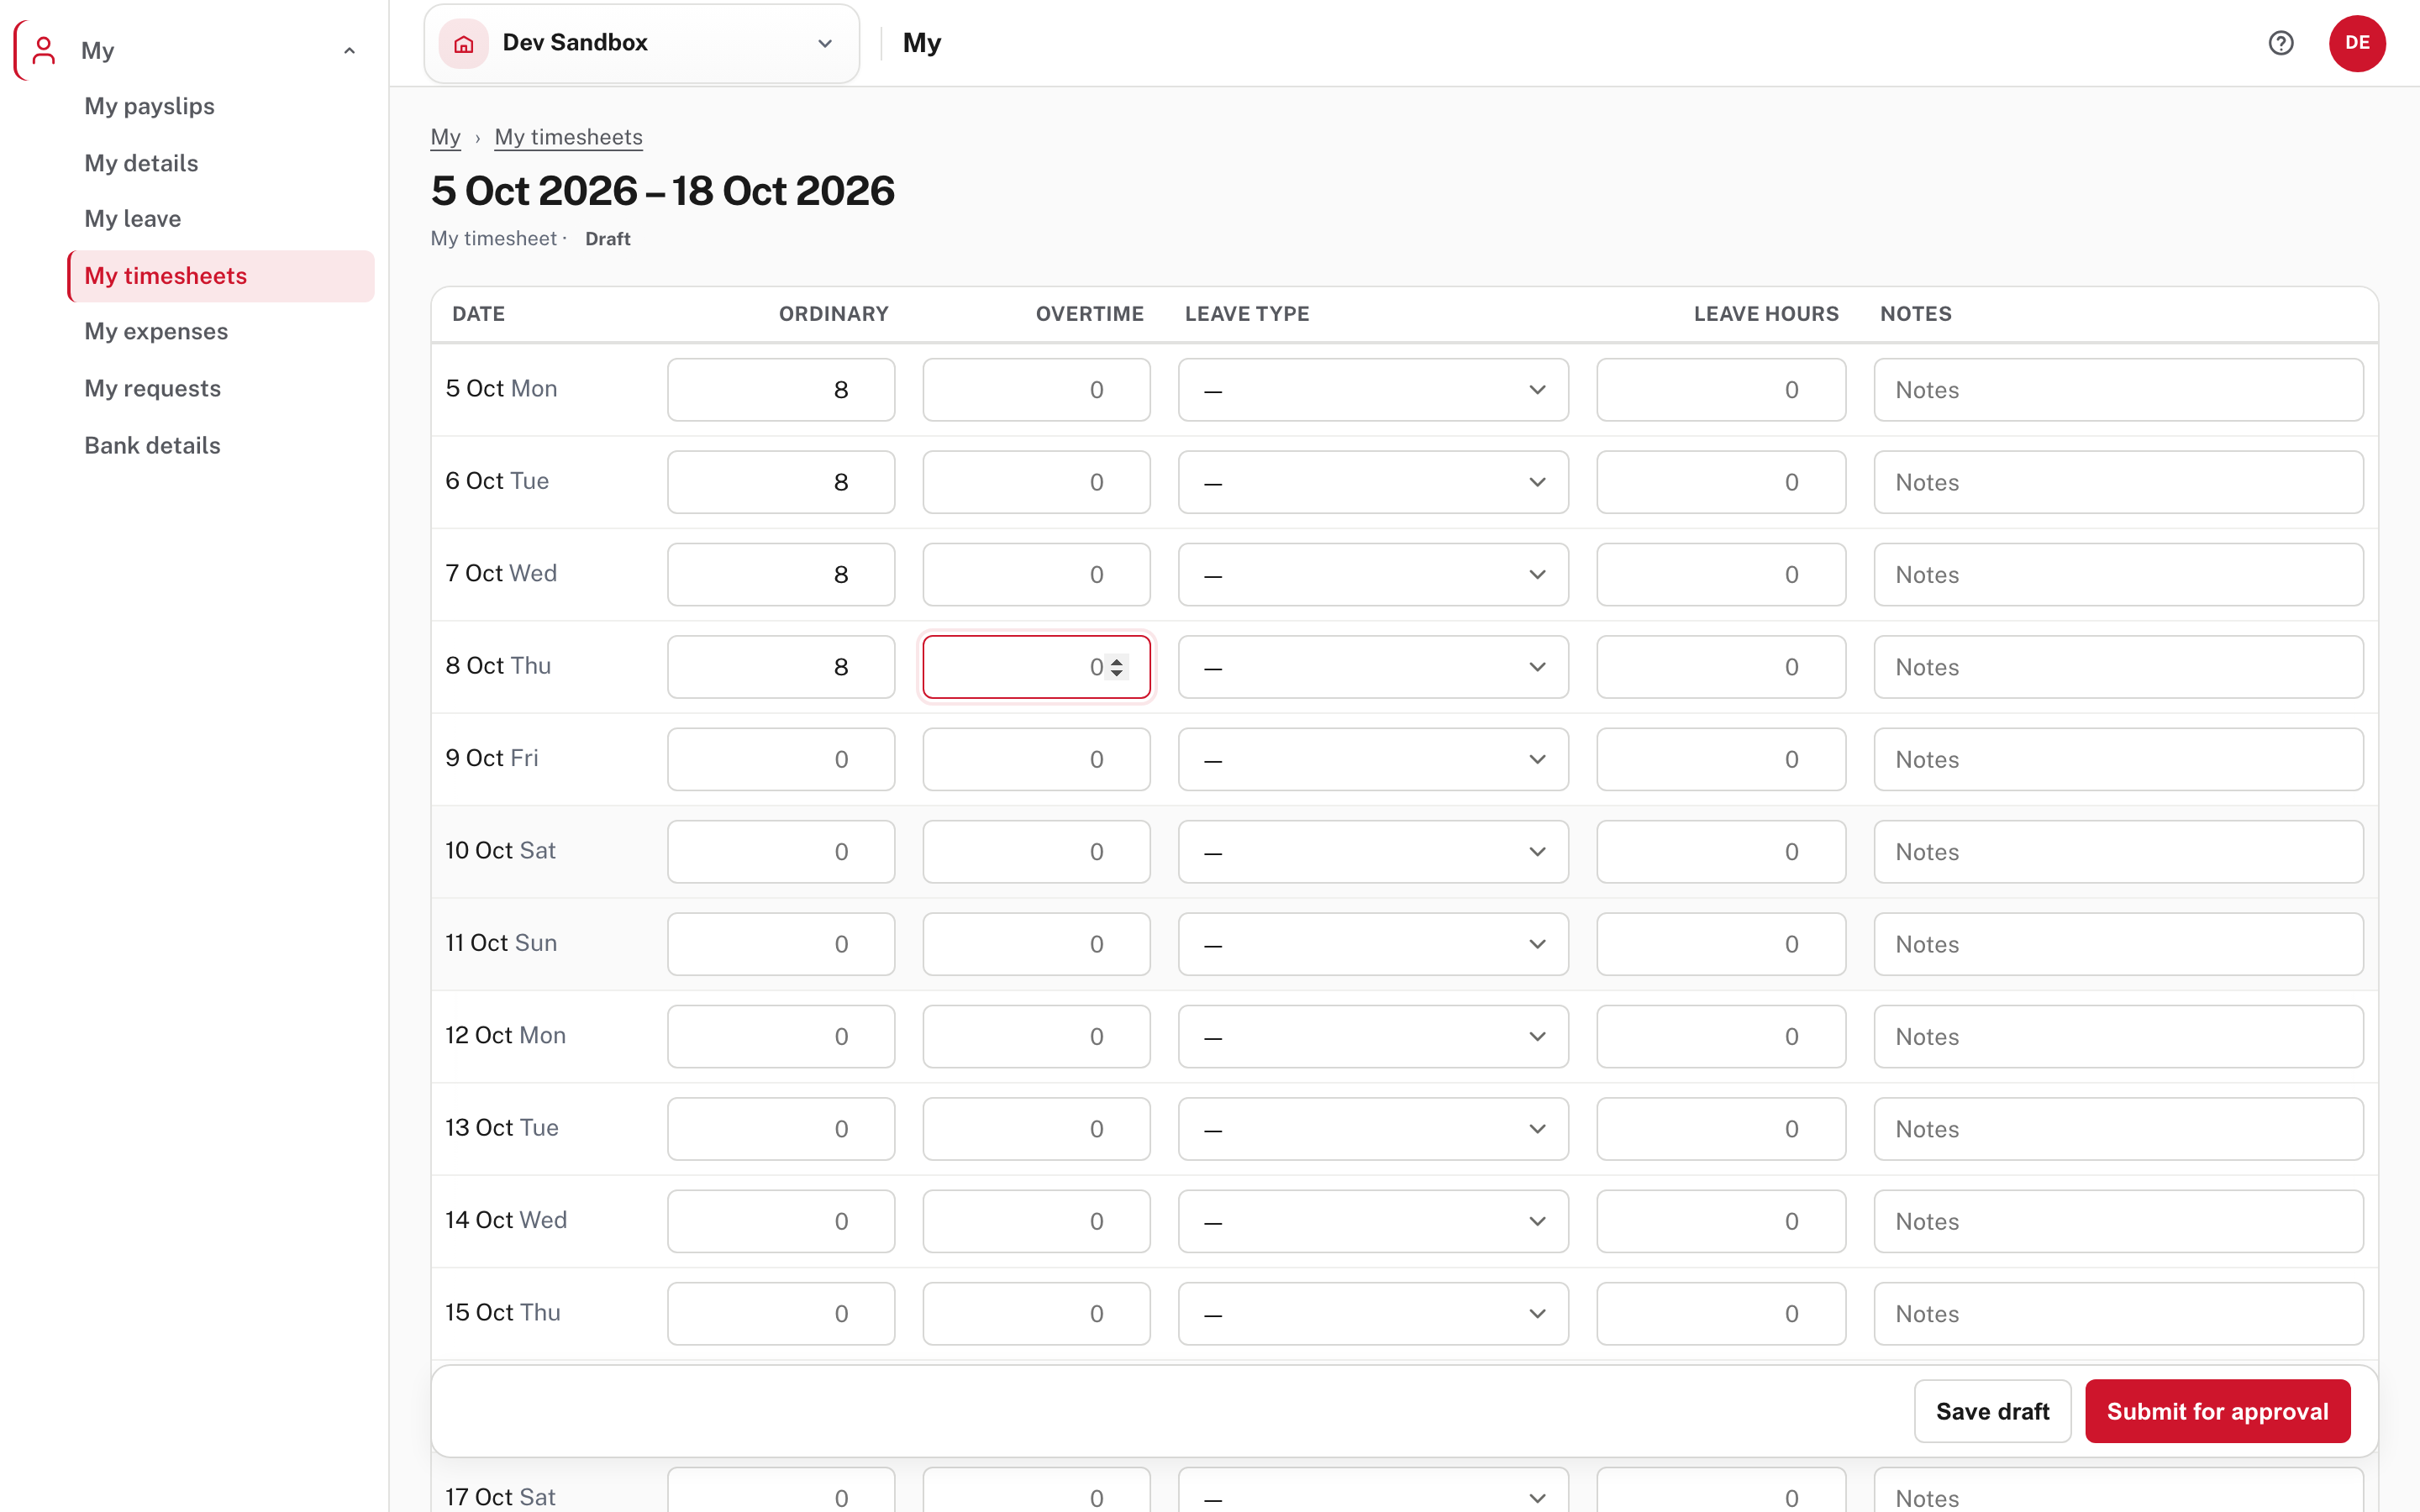The height and width of the screenshot is (1512, 2420).
Task: Follow the My timesheets breadcrumb link
Action: click(x=568, y=137)
